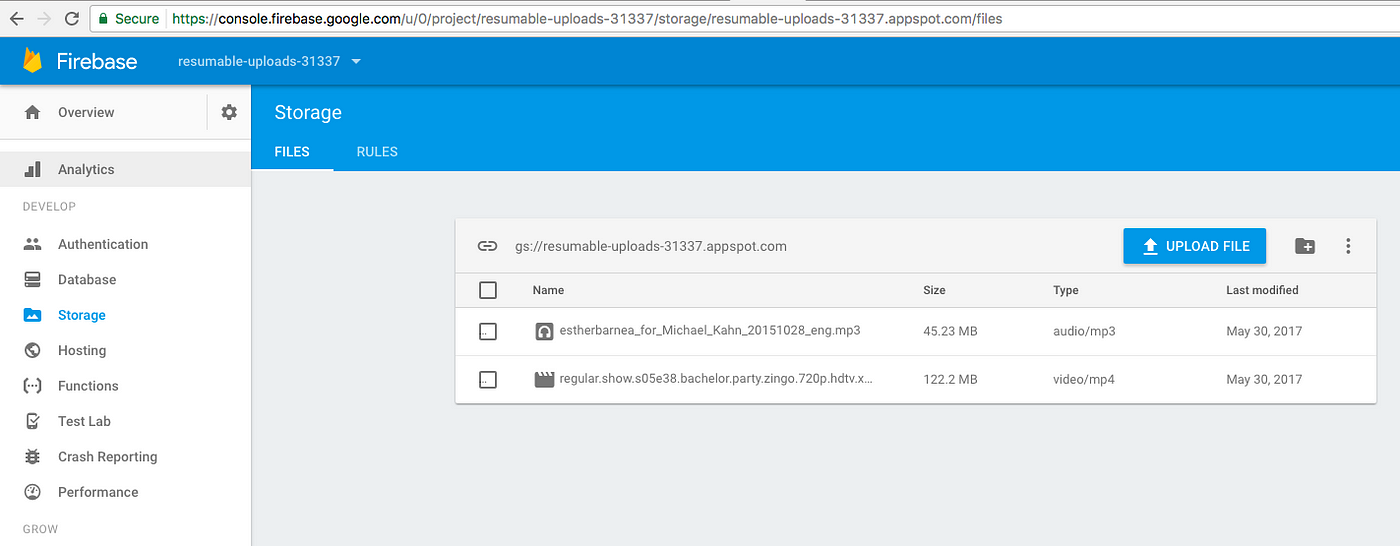The image size is (1400, 546).
Task: Click the Authentication people icon
Action: point(32,244)
